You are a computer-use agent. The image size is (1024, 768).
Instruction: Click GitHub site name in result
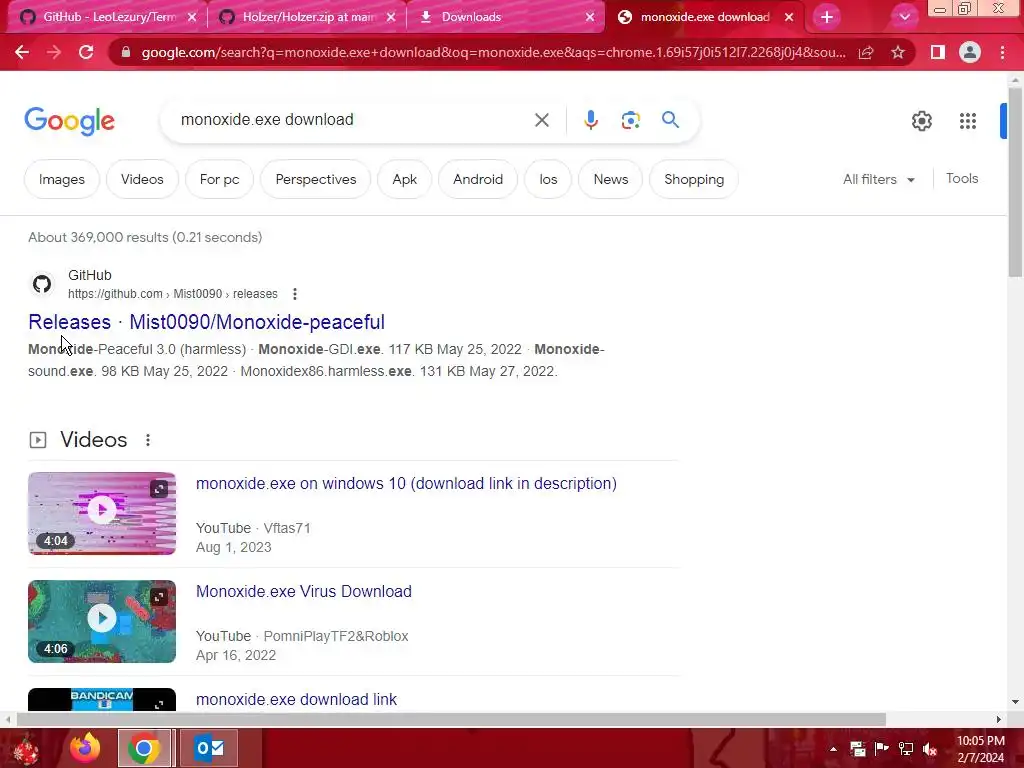click(x=89, y=276)
